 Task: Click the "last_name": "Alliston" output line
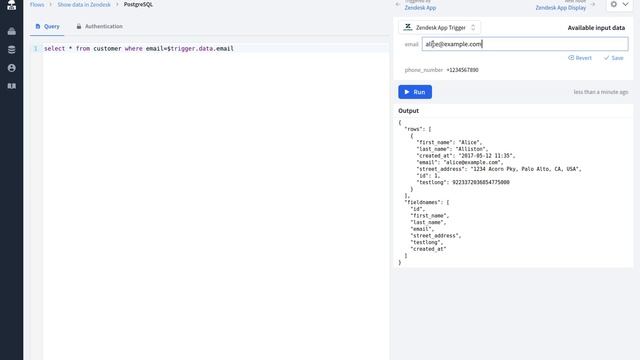coord(452,149)
